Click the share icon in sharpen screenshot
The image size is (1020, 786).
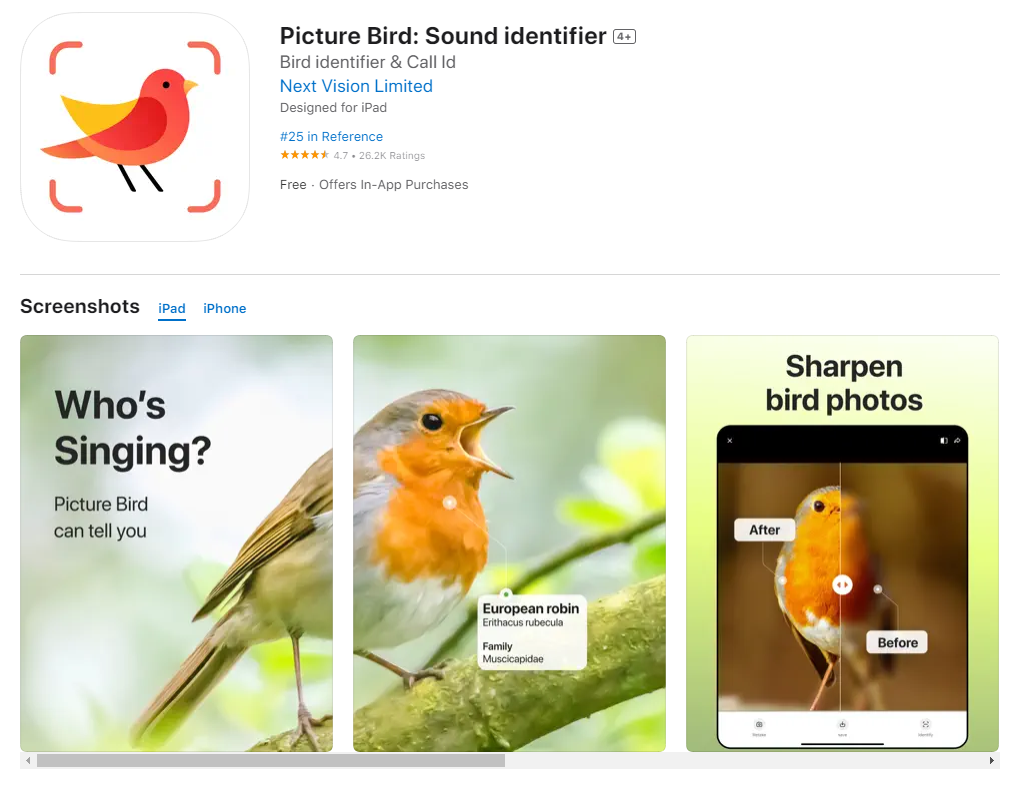point(957,440)
